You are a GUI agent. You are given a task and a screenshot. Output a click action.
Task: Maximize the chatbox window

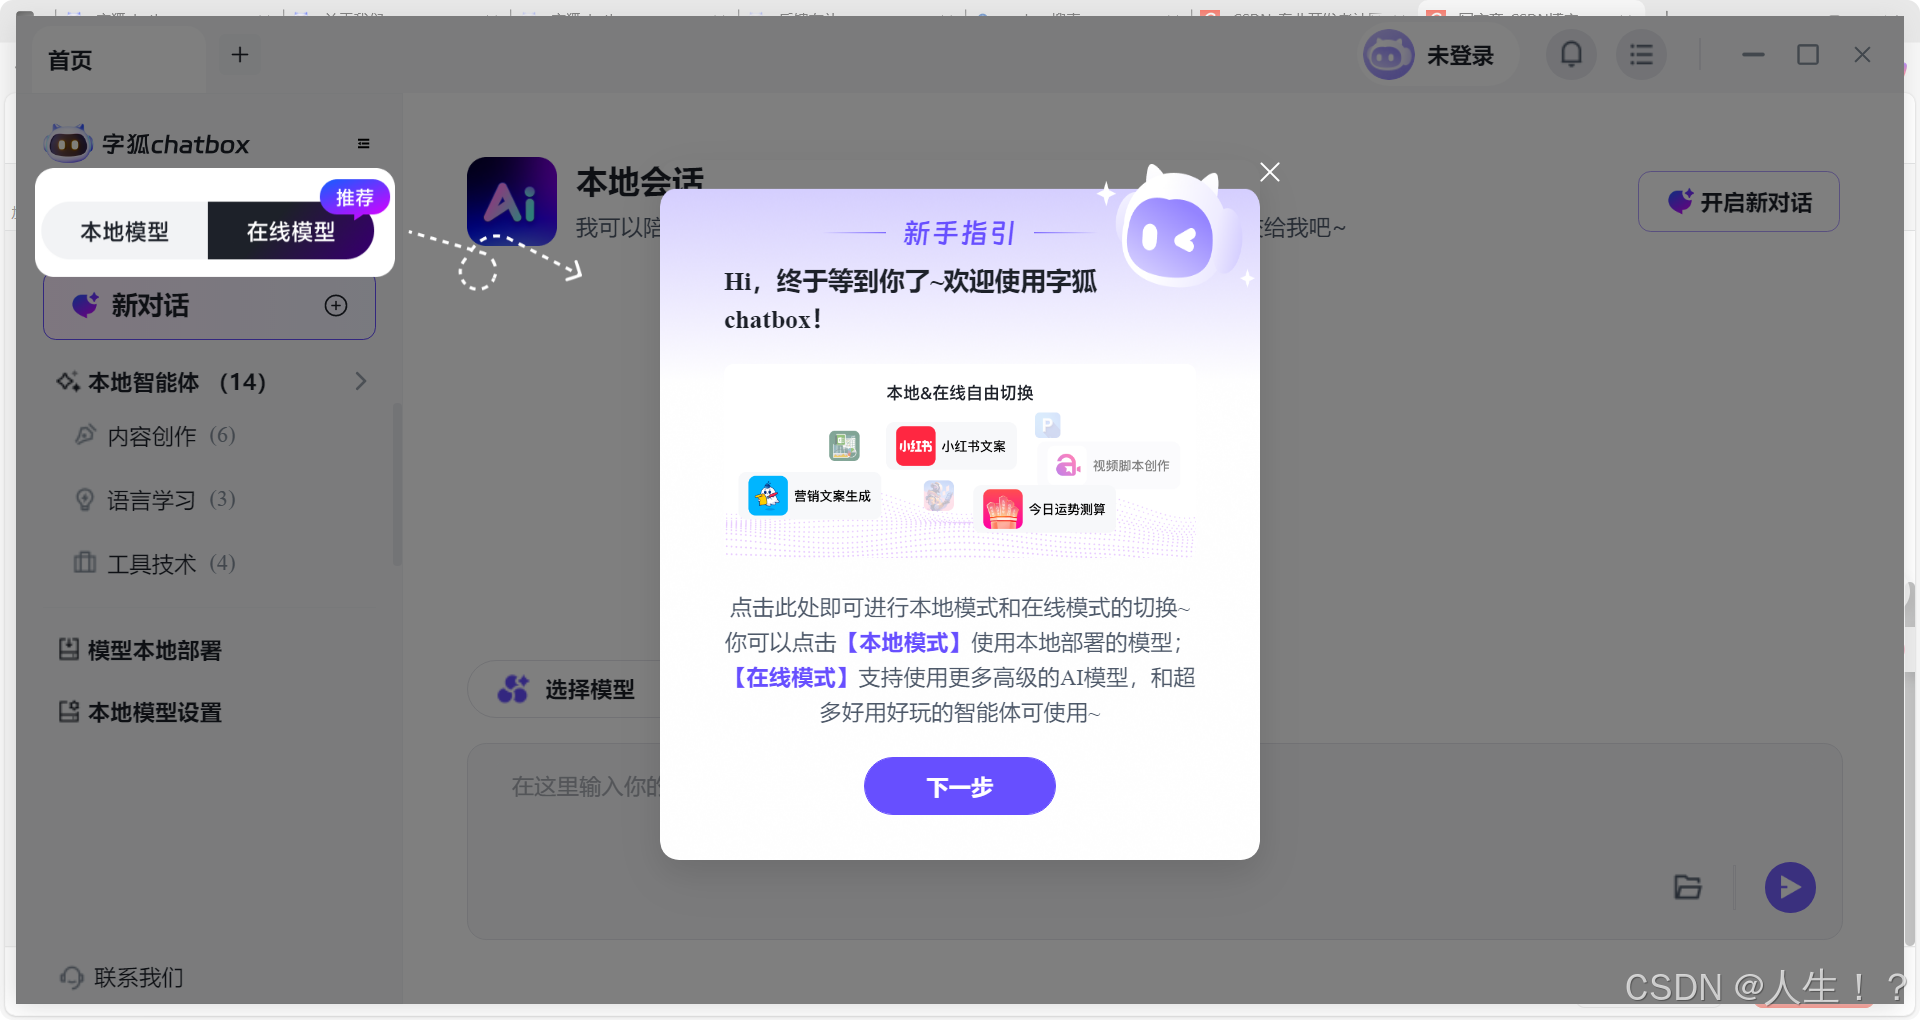[1808, 55]
